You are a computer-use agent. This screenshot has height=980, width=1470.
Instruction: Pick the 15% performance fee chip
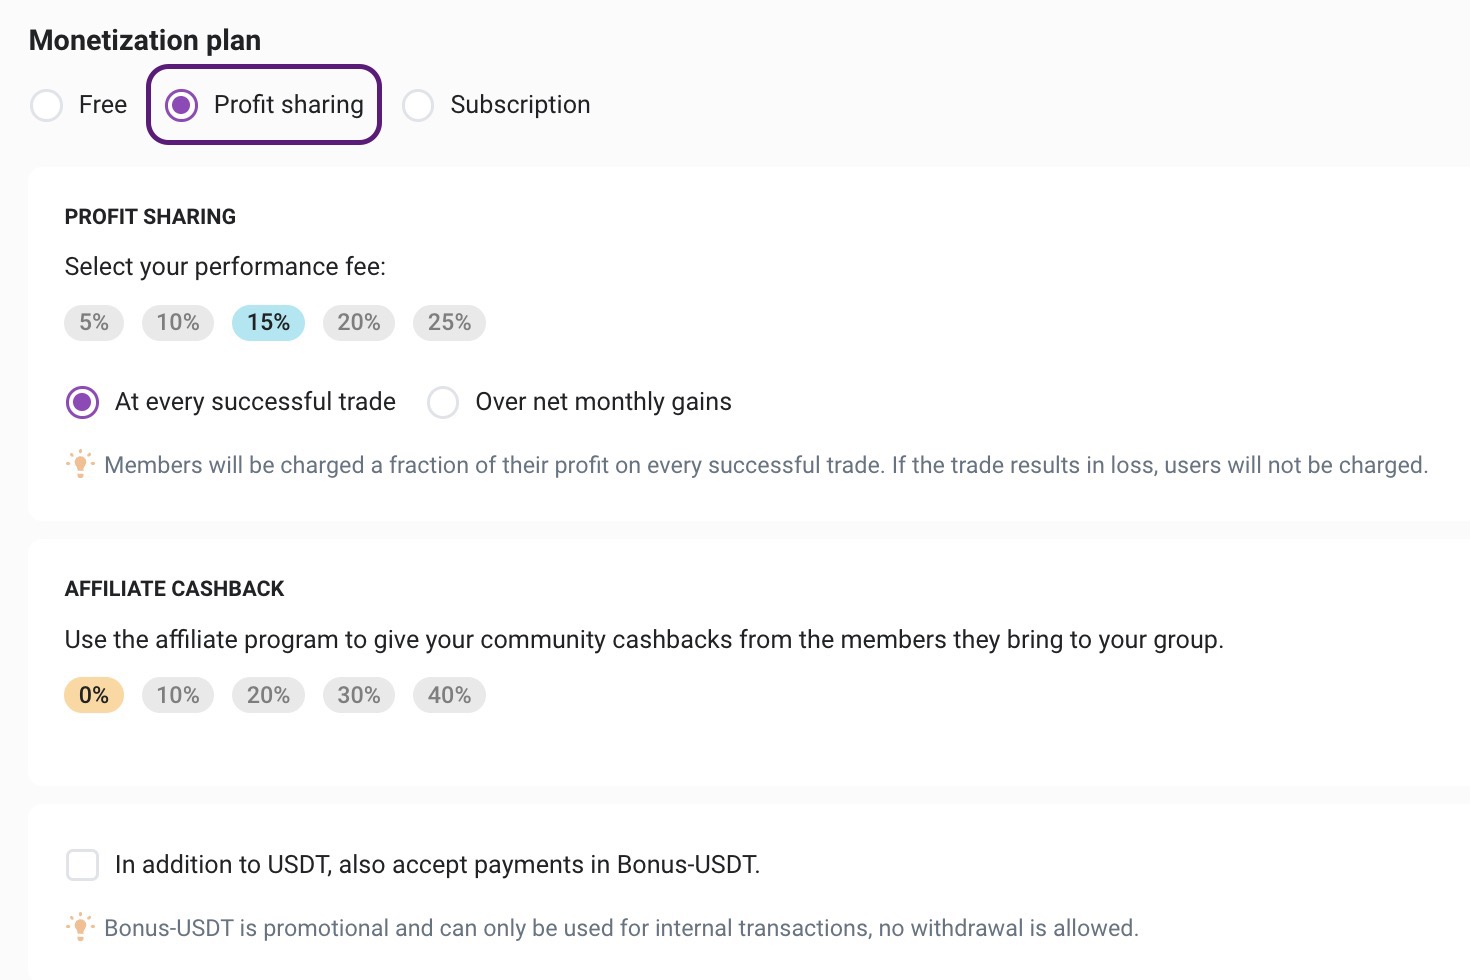pyautogui.click(x=268, y=323)
